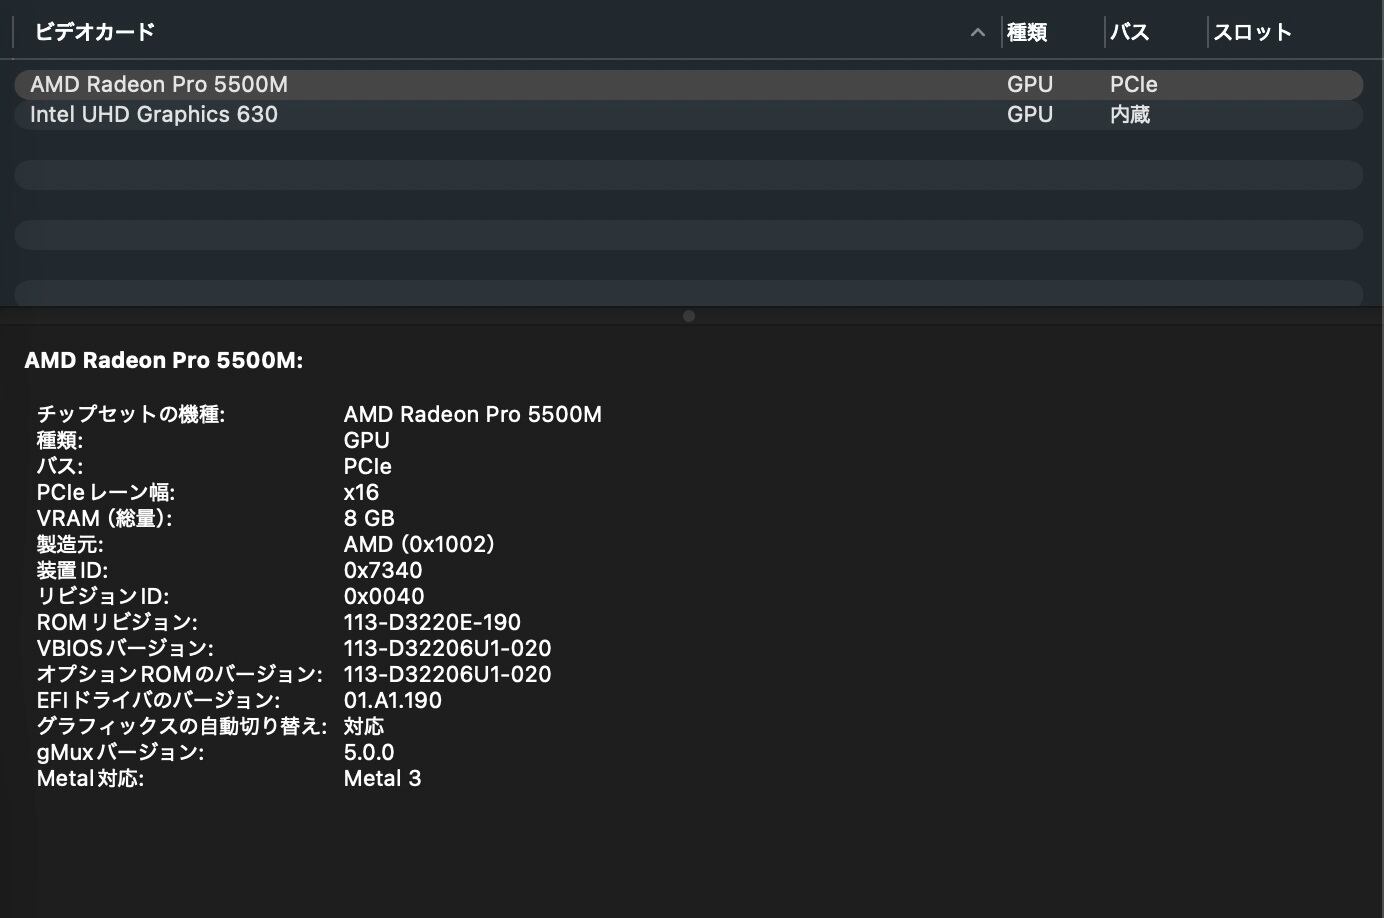Click the 内蔵 bus cell for Intel
Viewport: 1384px width, 918px height.
[x=1130, y=114]
